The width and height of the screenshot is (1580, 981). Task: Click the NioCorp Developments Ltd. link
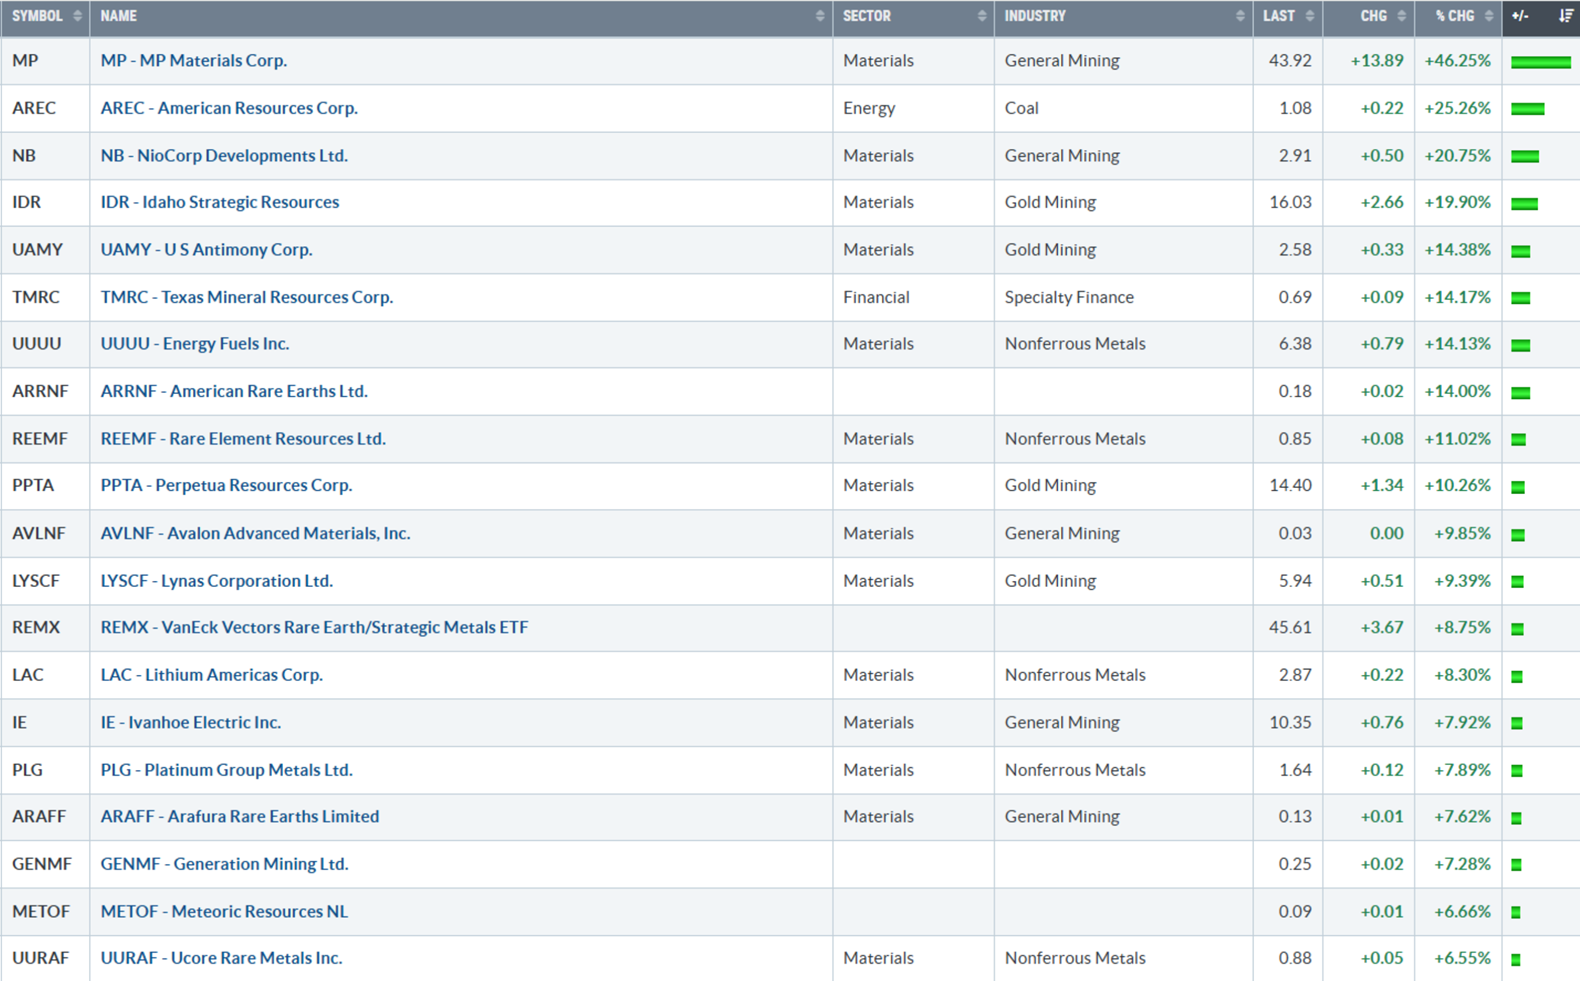point(224,155)
